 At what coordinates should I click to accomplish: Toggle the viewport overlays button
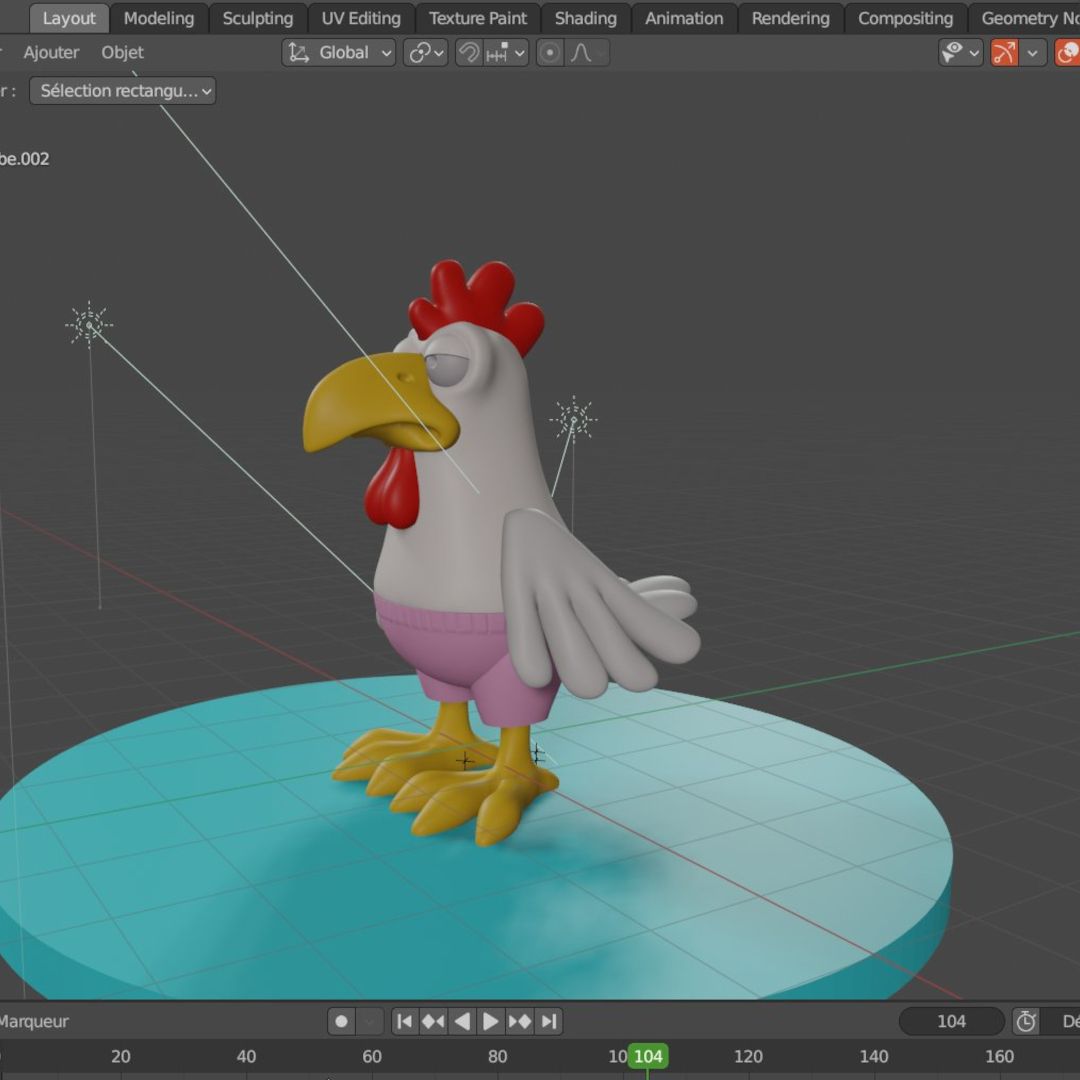tap(1067, 52)
